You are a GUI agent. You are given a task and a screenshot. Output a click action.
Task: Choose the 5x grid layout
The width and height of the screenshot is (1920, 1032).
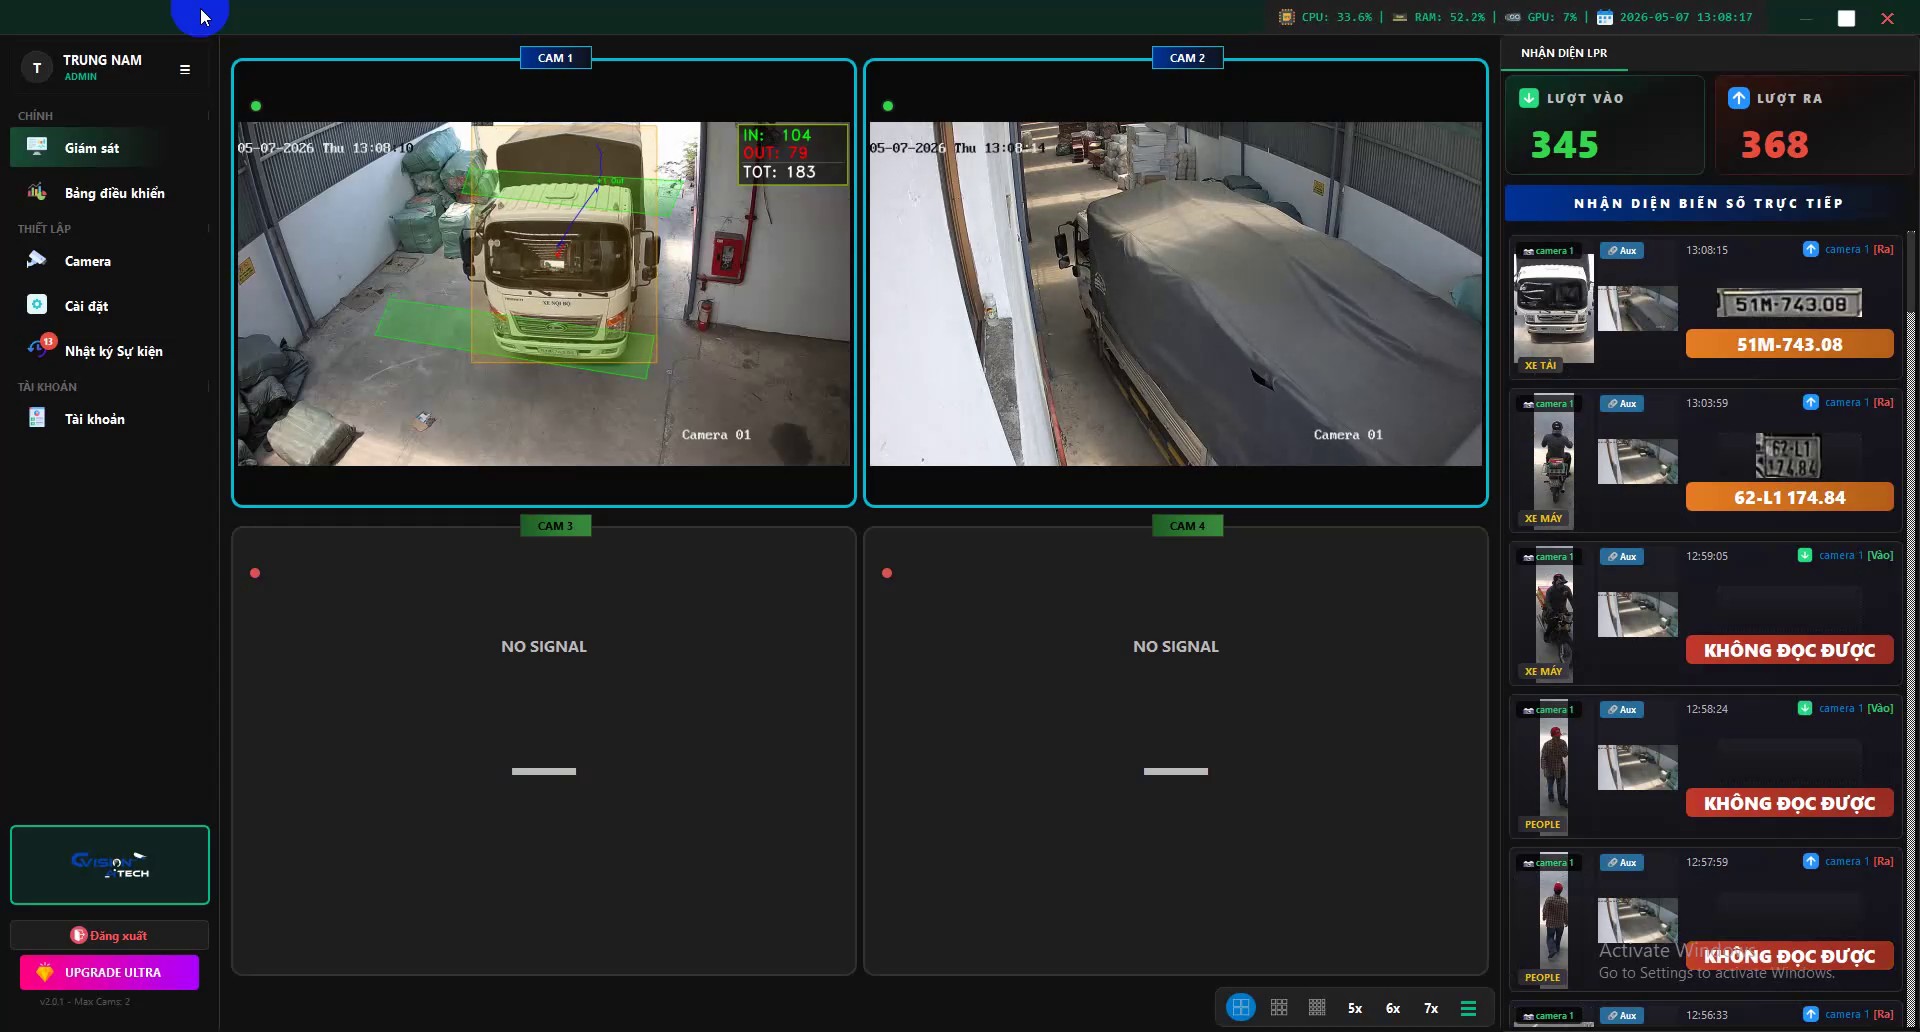(1355, 1008)
